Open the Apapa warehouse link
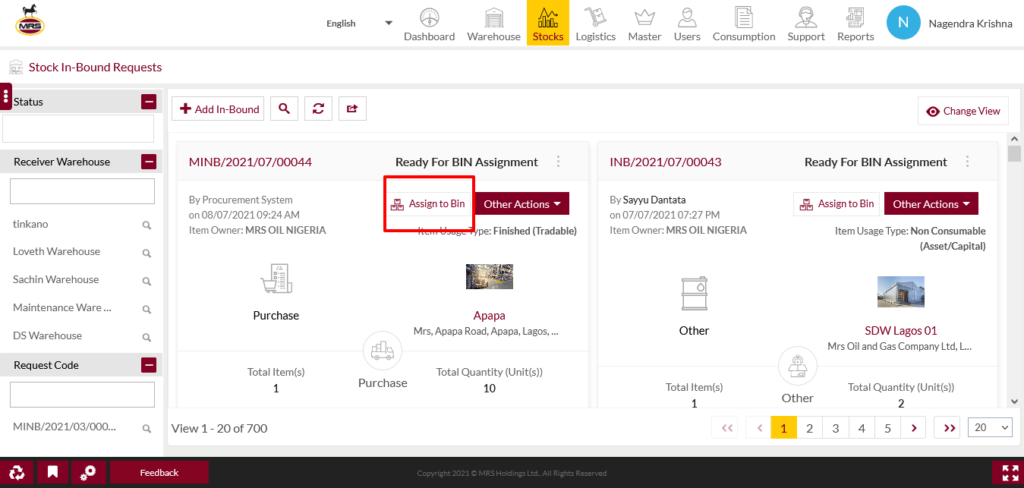Image resolution: width=1024 pixels, height=488 pixels. 489,316
